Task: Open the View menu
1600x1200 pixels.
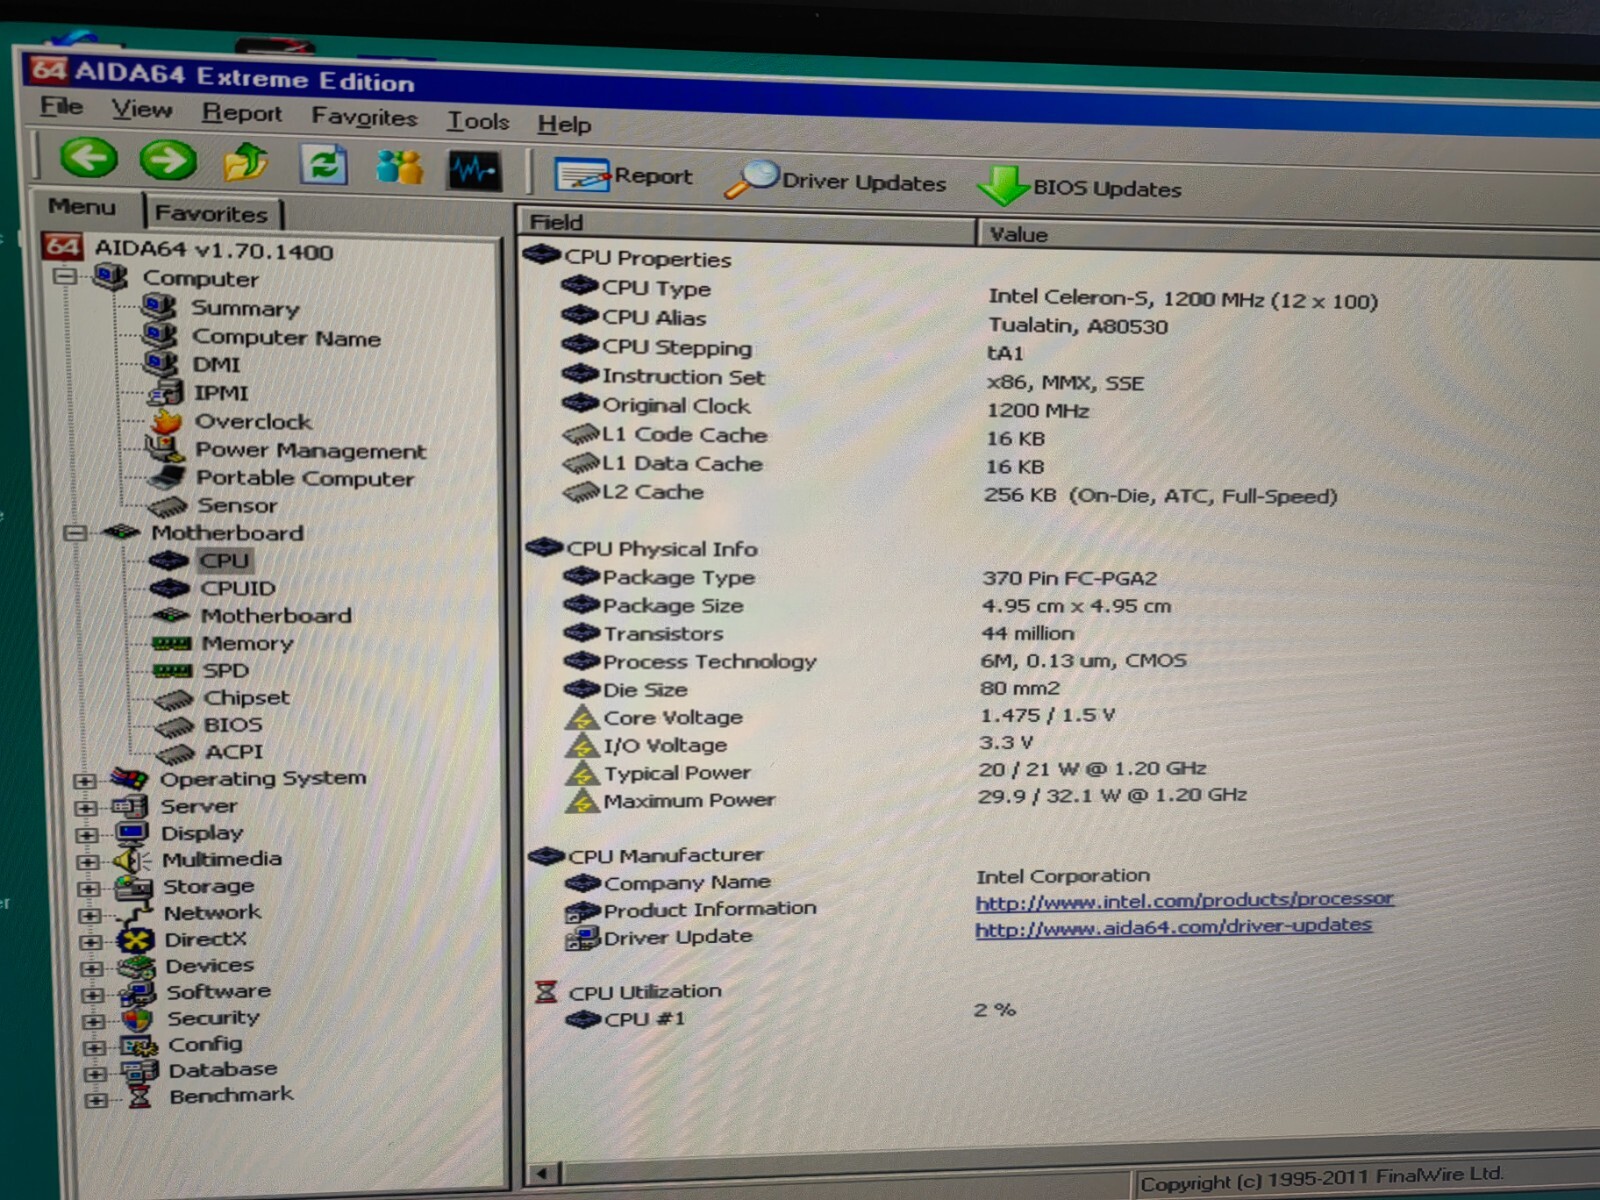Action: (x=141, y=109)
